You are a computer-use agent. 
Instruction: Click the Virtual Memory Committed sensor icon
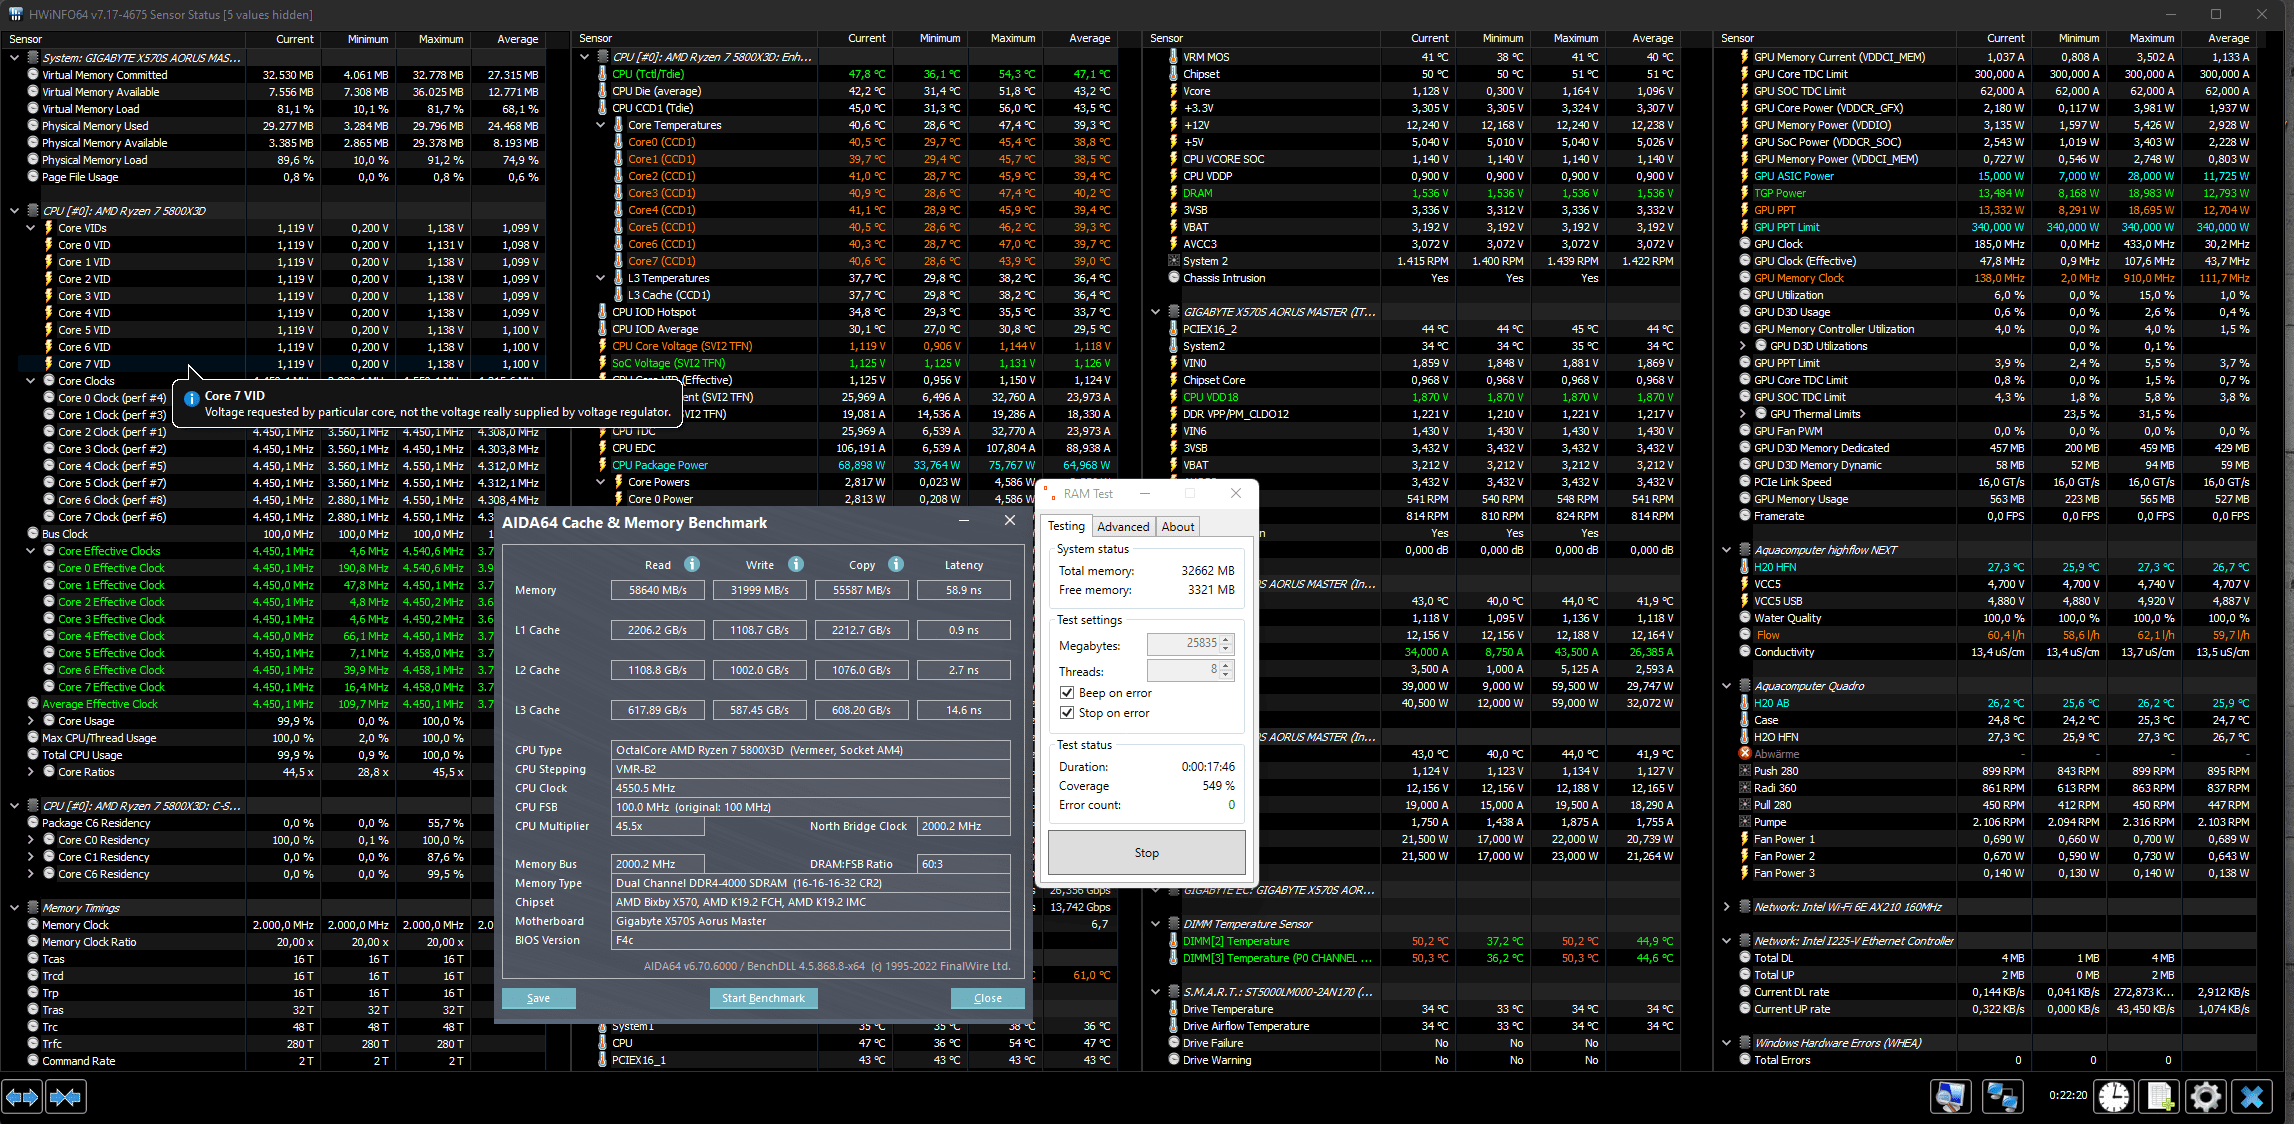(x=33, y=75)
